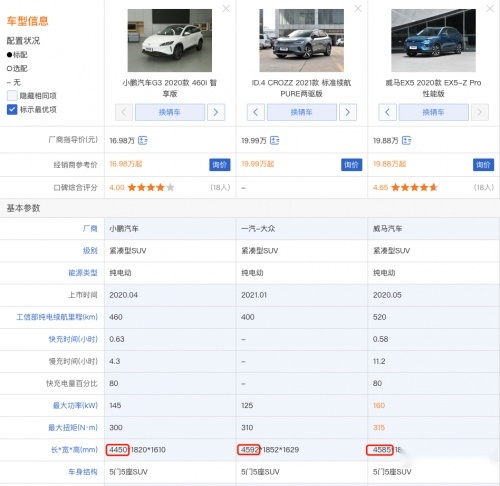Click the 19.88万起 dealer price
This screenshot has height=486, width=500.
(390, 164)
